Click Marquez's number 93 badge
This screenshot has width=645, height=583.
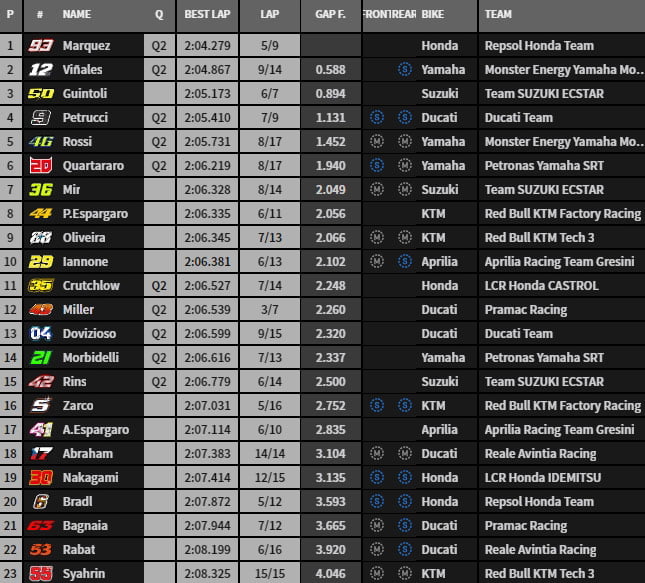40,45
